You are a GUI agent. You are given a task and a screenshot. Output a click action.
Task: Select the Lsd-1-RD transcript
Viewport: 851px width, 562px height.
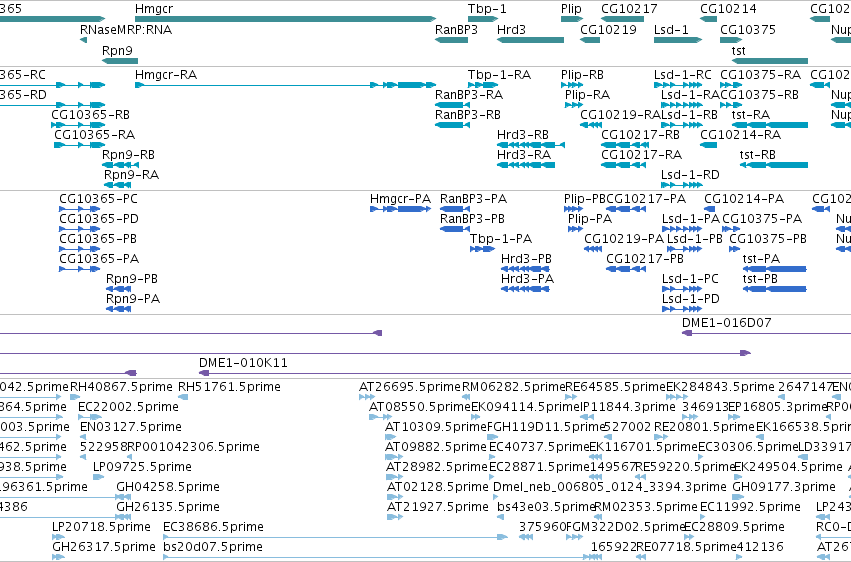tap(682, 185)
